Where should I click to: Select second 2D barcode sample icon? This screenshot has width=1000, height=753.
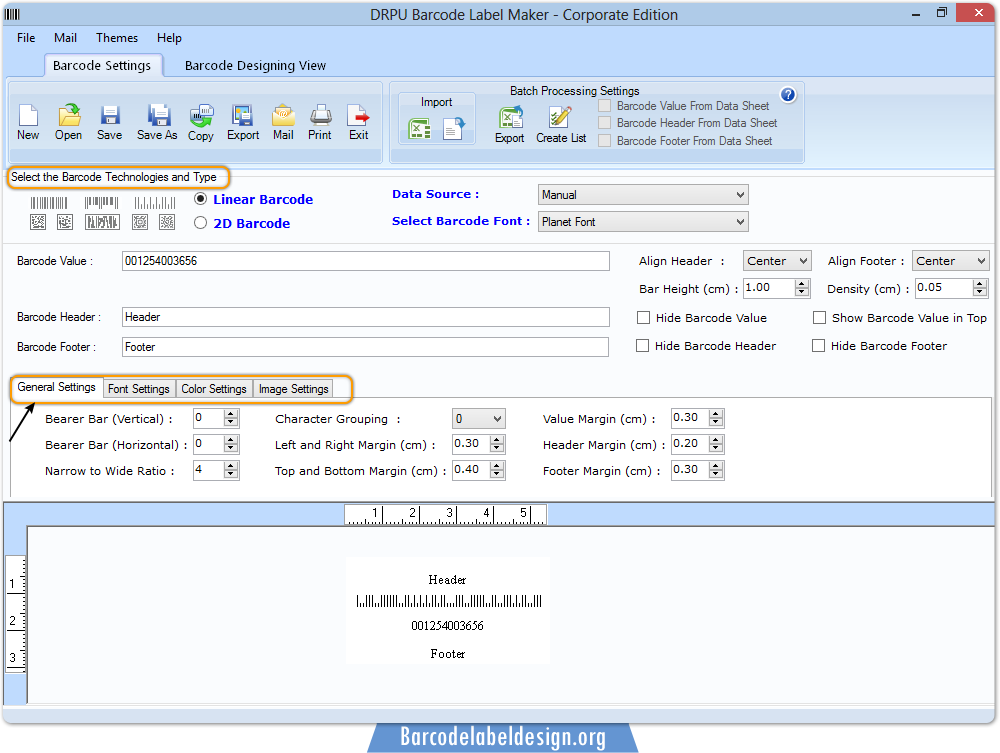[x=65, y=222]
